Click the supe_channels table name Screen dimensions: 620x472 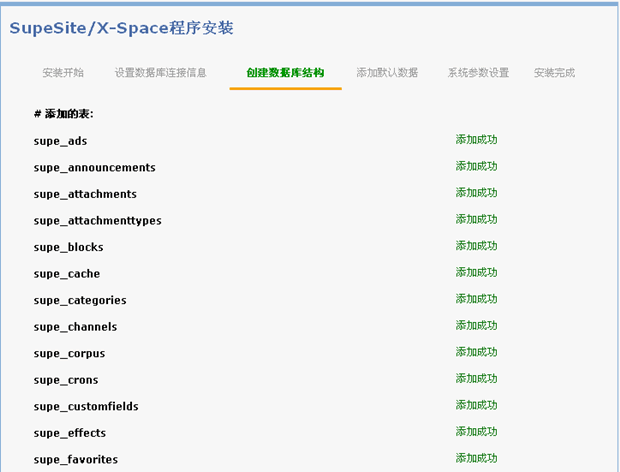pyautogui.click(x=76, y=327)
